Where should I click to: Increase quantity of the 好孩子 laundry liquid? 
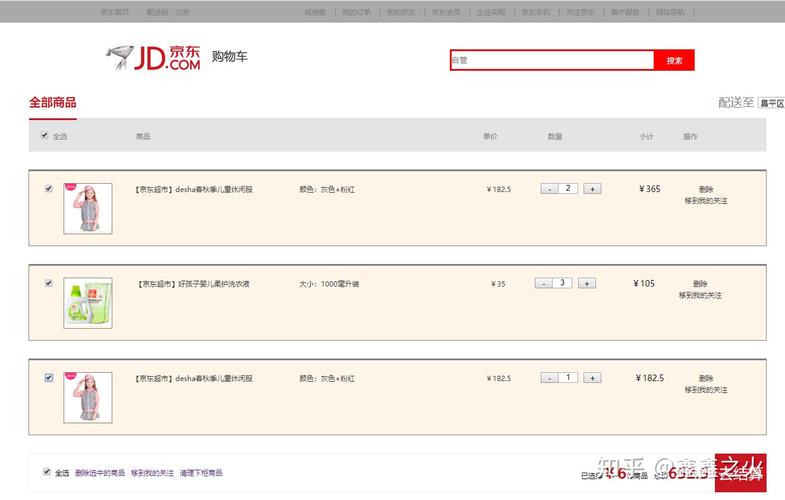coord(587,284)
